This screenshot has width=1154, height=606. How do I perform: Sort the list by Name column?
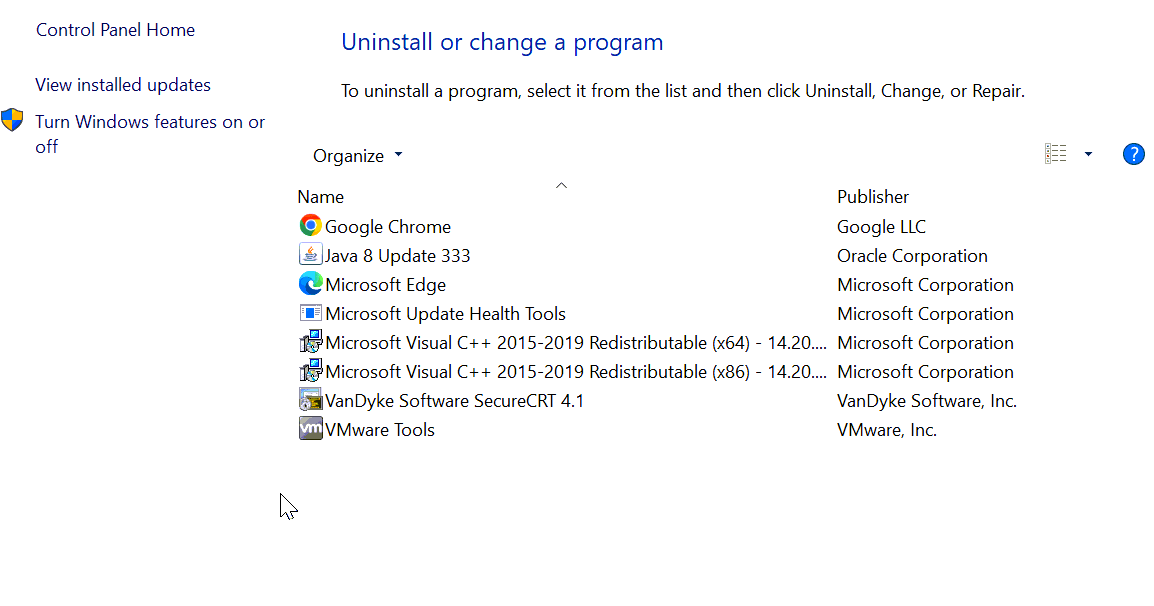click(x=321, y=197)
